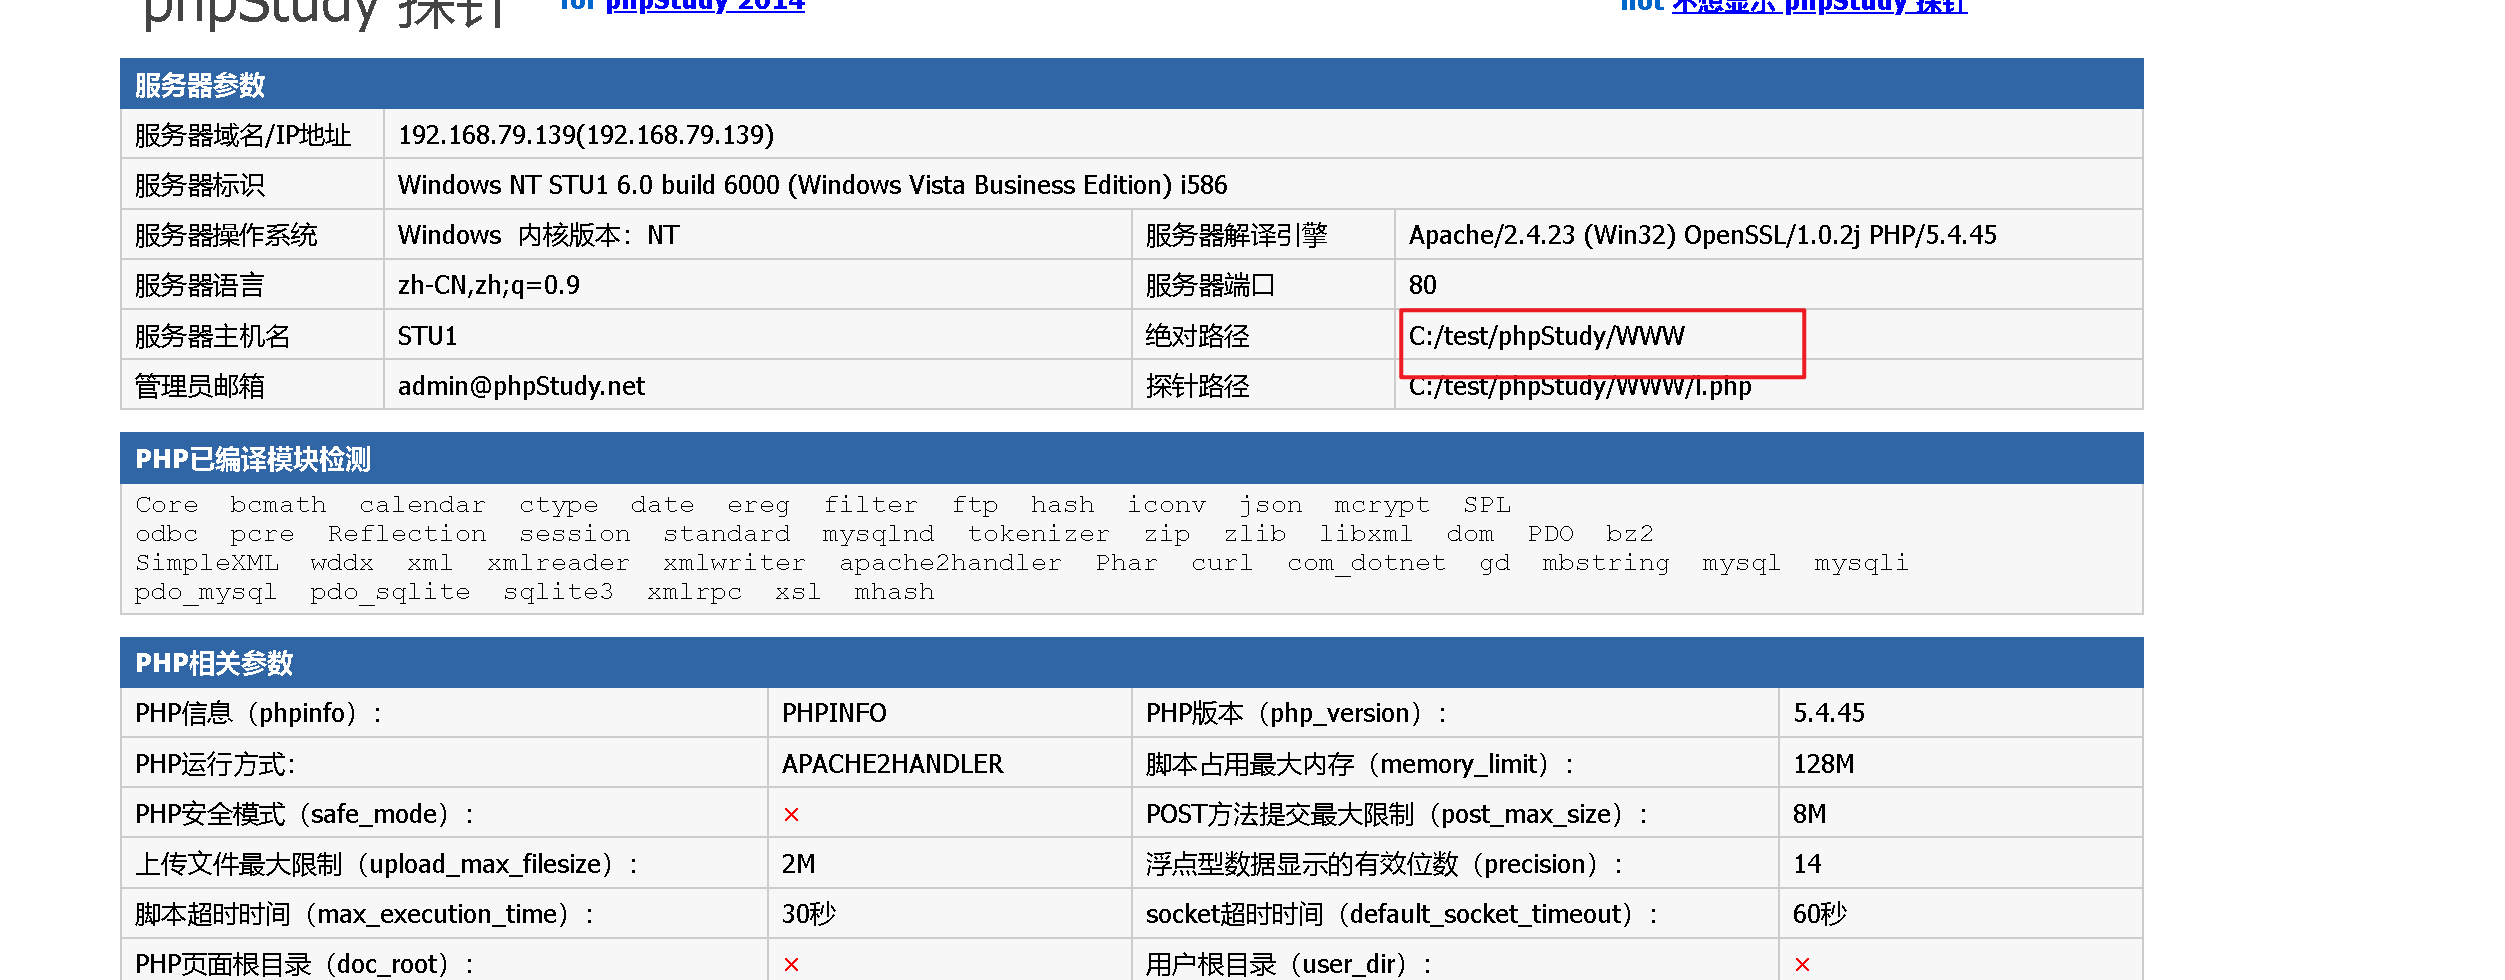Click the ereg module name

click(758, 506)
